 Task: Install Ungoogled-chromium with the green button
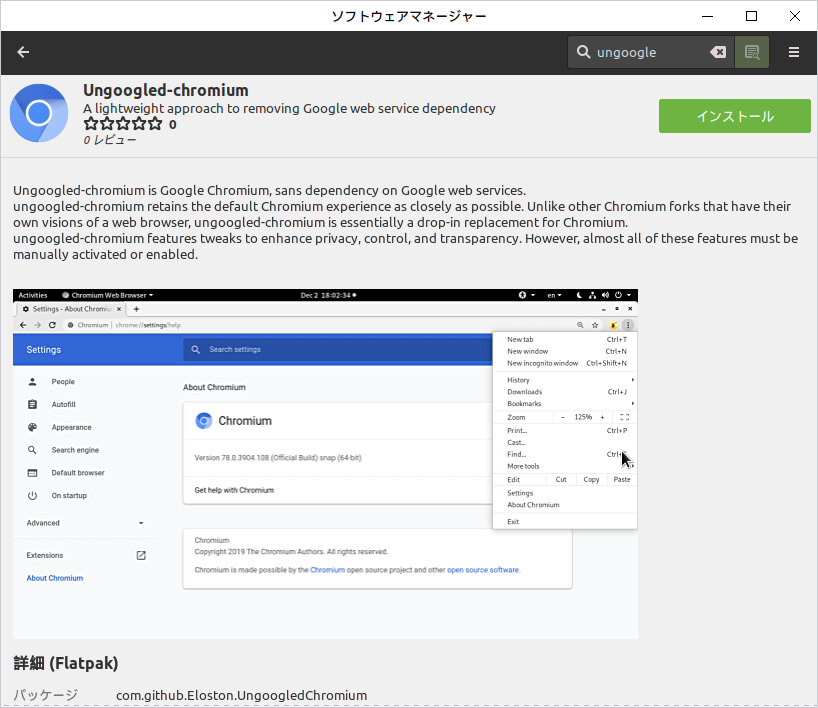pos(735,116)
